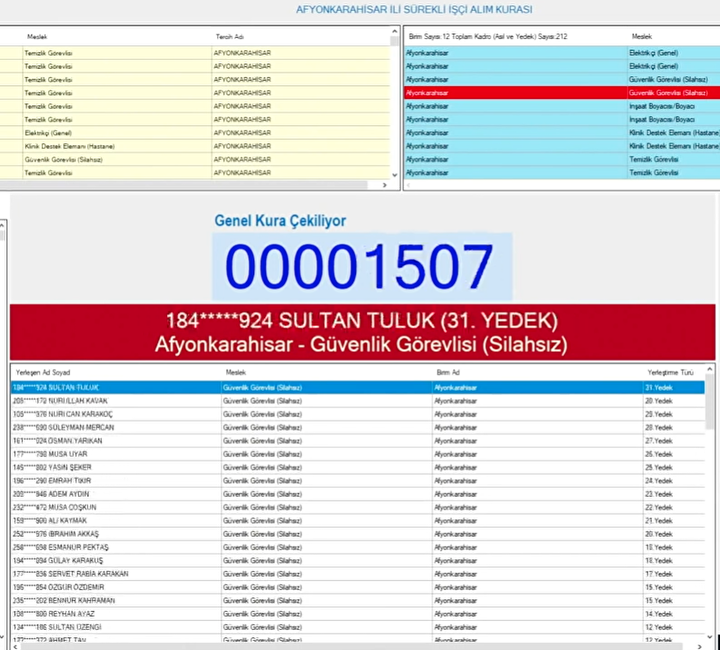720x650 pixels.
Task: Click the up arrow of the far-left panel scrollbar
Action: point(2,225)
